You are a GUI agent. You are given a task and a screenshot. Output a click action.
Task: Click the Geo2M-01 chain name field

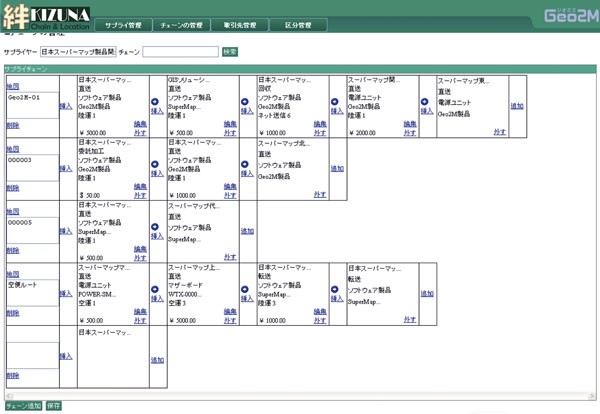click(x=33, y=105)
